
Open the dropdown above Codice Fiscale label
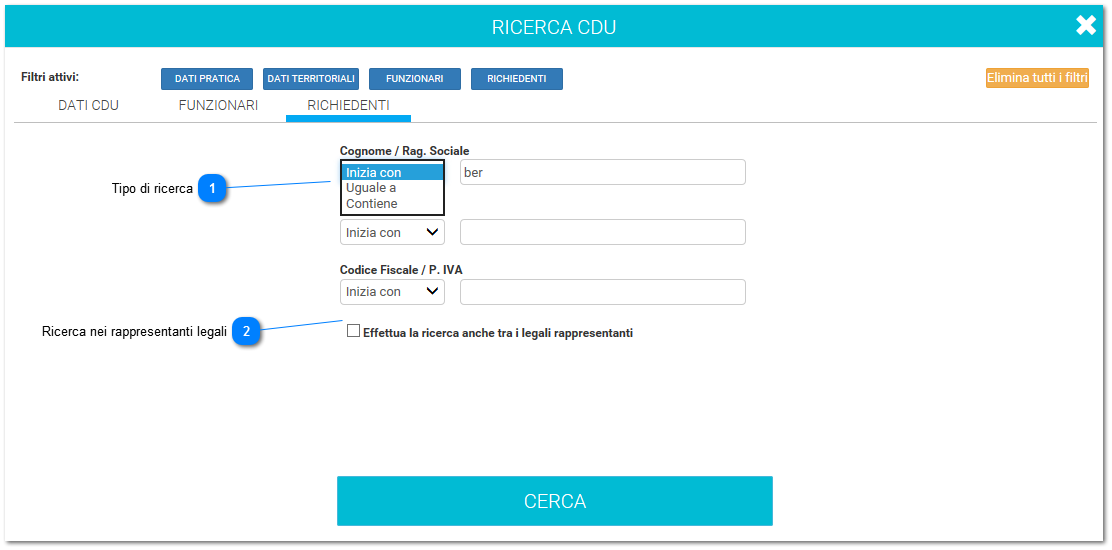[x=392, y=232]
